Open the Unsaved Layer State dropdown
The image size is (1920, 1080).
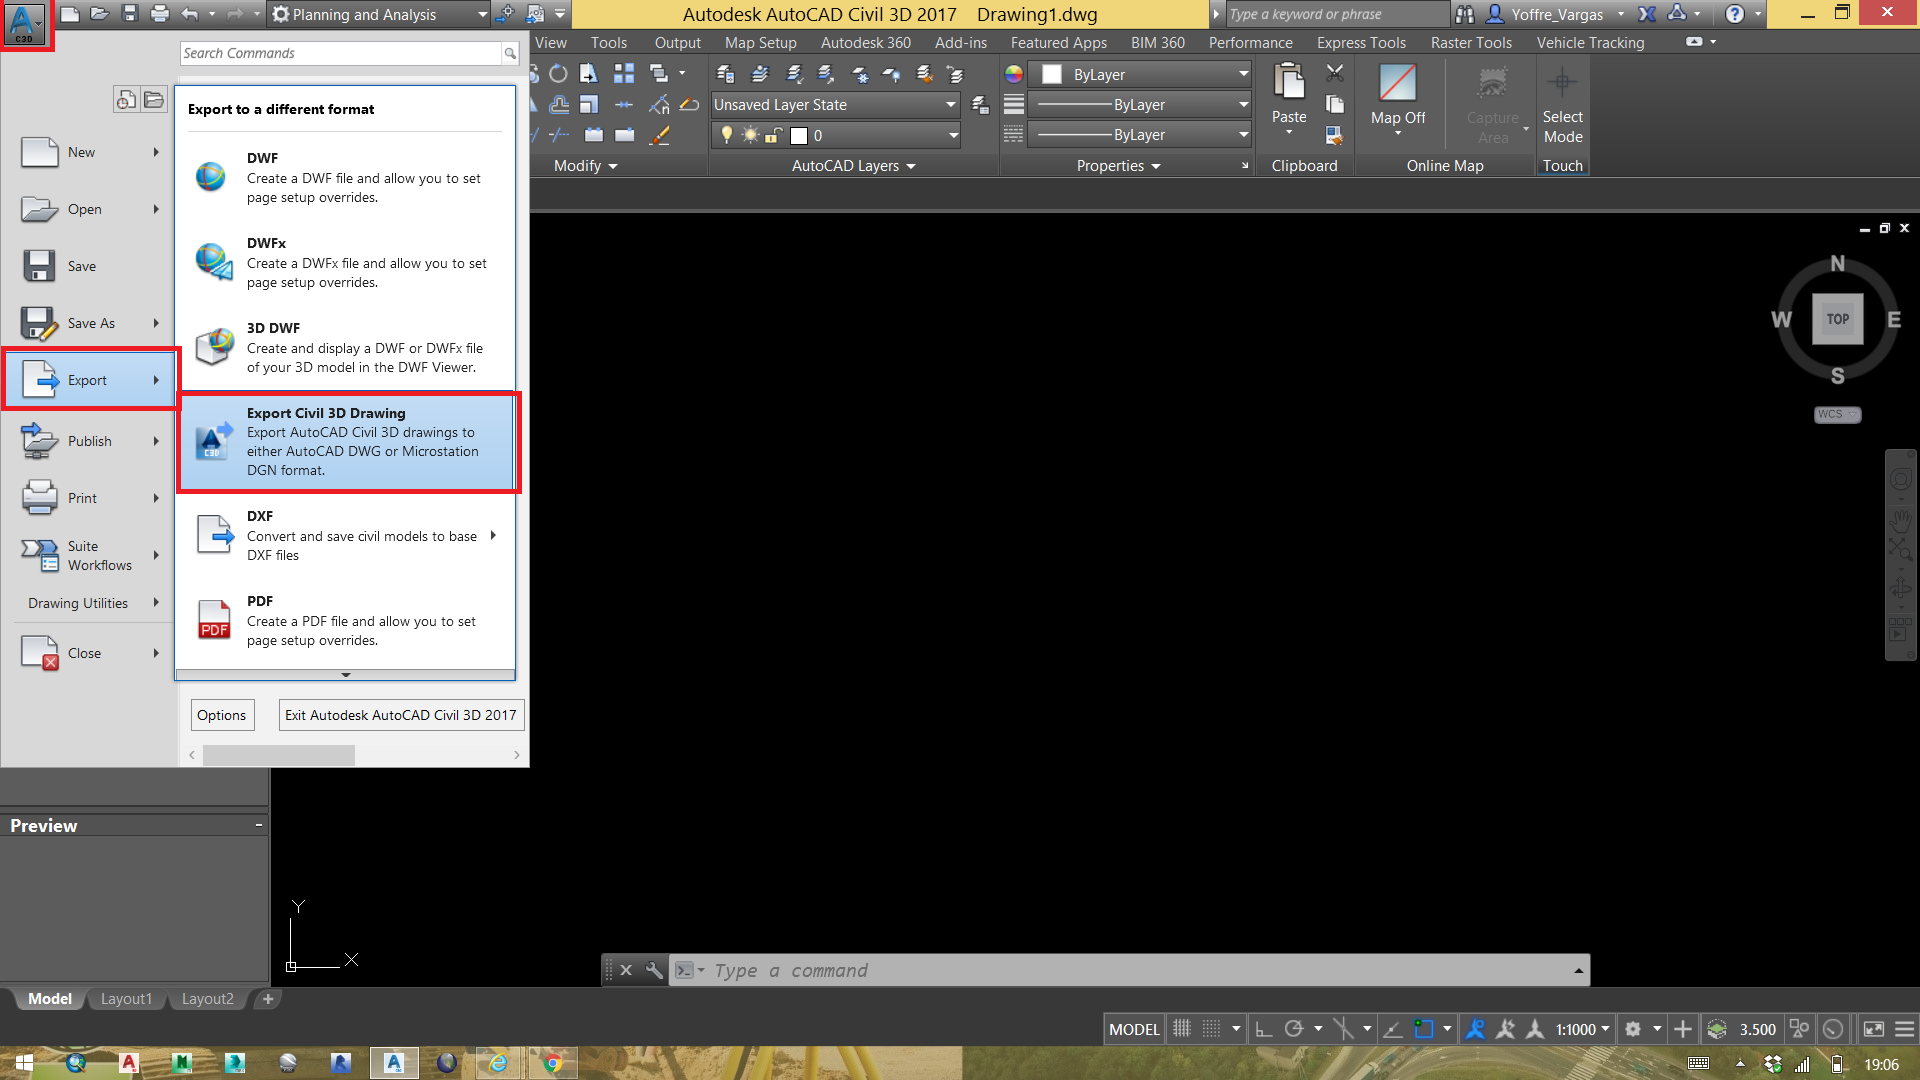[834, 104]
